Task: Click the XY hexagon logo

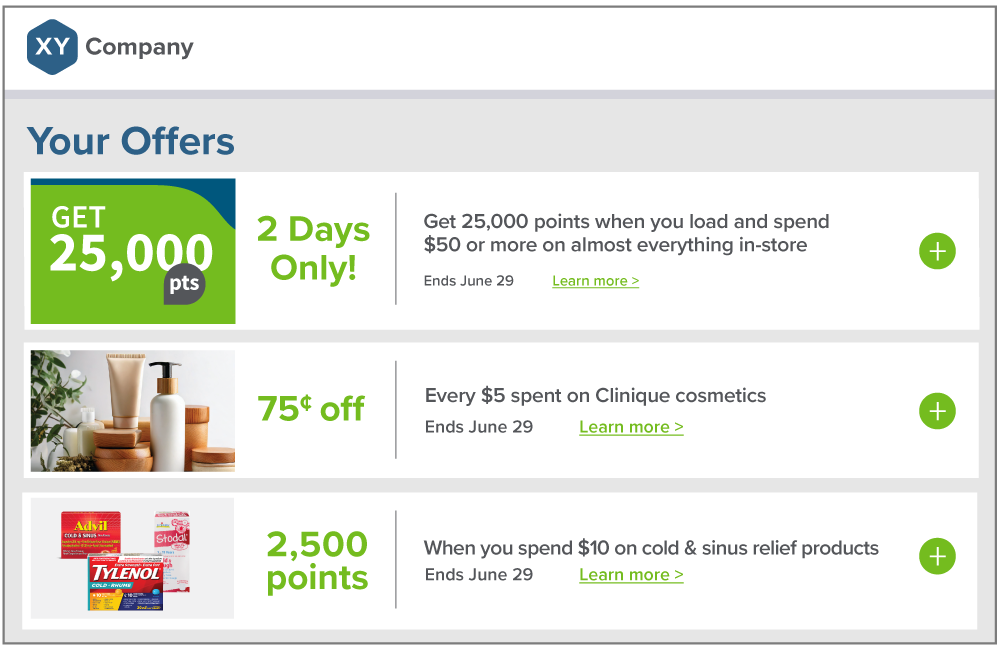Action: click(x=52, y=47)
